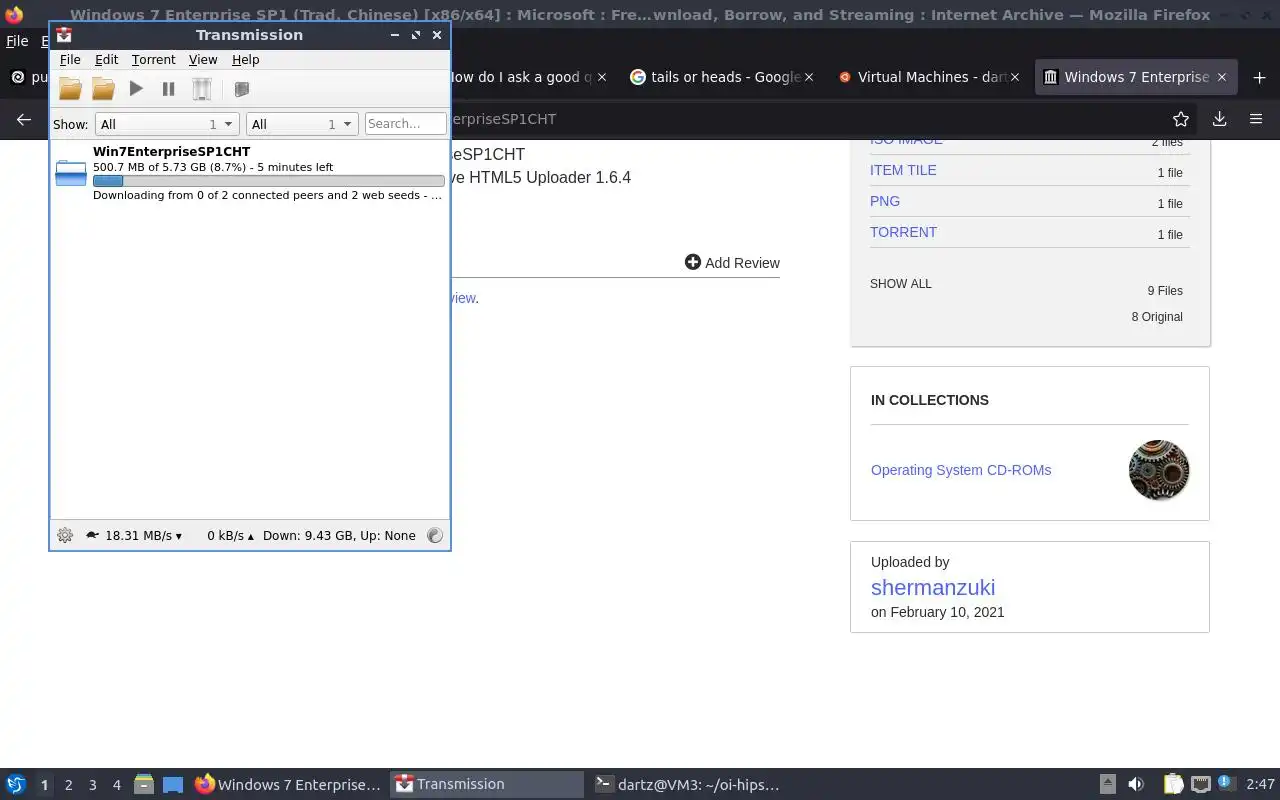Screen dimensions: 1280x800
Task: Click the 'Down: 9.43 GB, Up: None' status text
Action: (339, 535)
